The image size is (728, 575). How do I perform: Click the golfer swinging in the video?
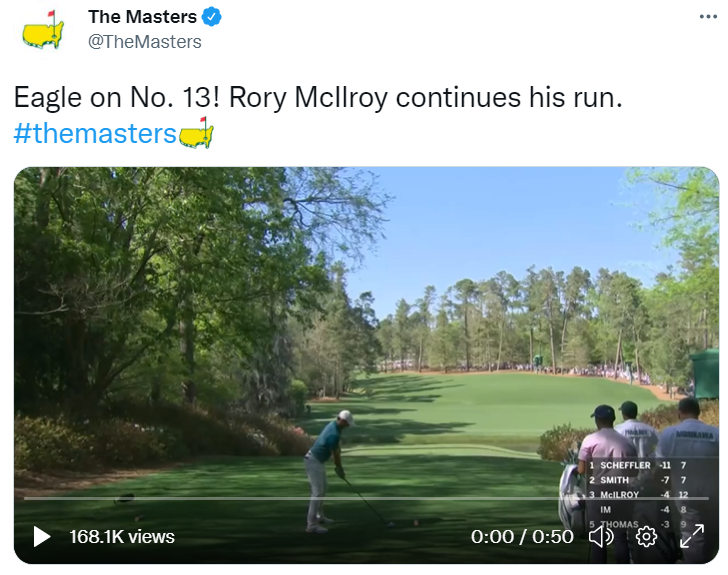[325, 462]
